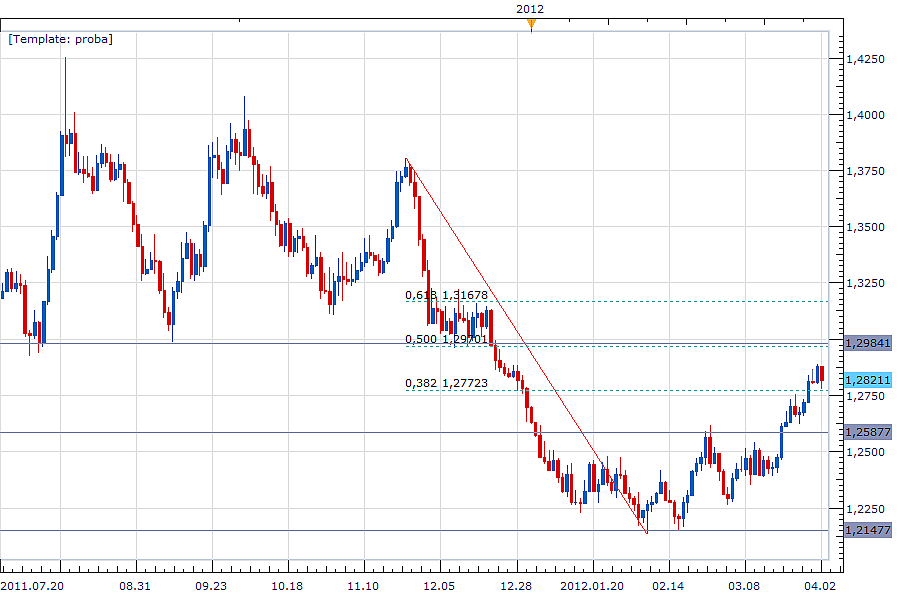Click the 04.02 date on time axis

819,585
